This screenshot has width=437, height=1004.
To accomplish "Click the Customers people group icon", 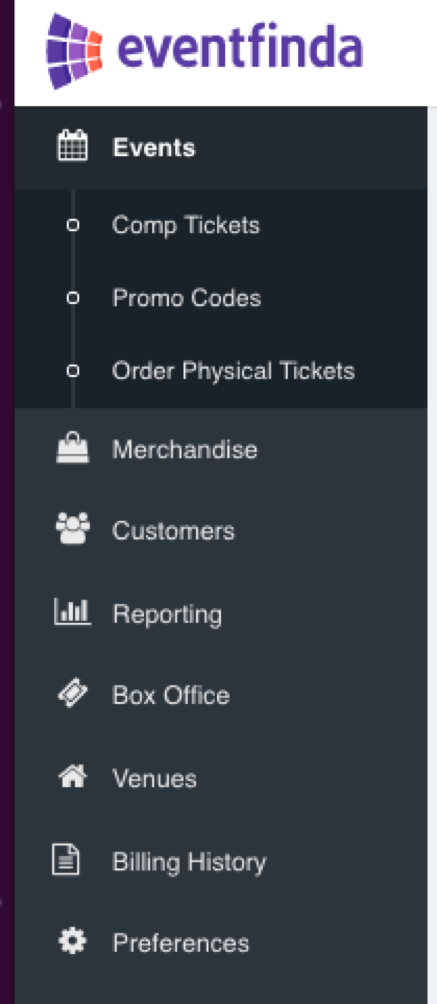I will (72, 530).
